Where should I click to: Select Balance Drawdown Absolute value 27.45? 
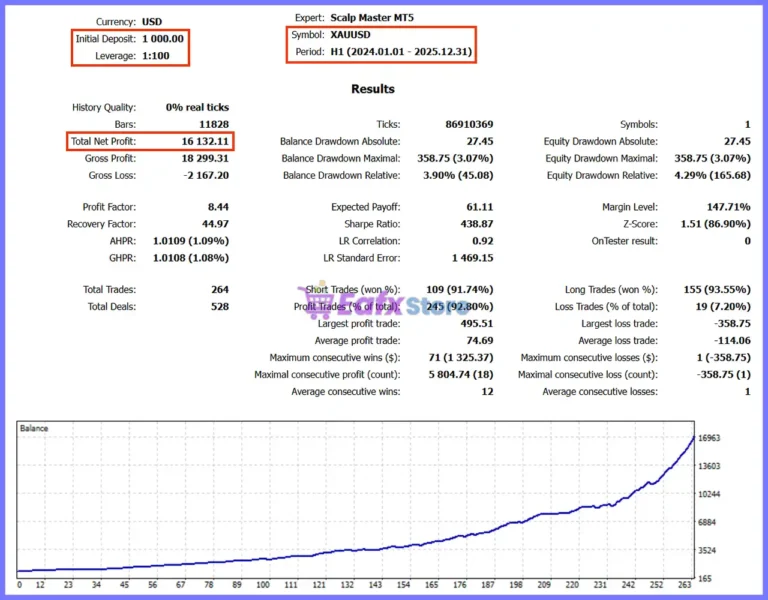pyautogui.click(x=480, y=142)
